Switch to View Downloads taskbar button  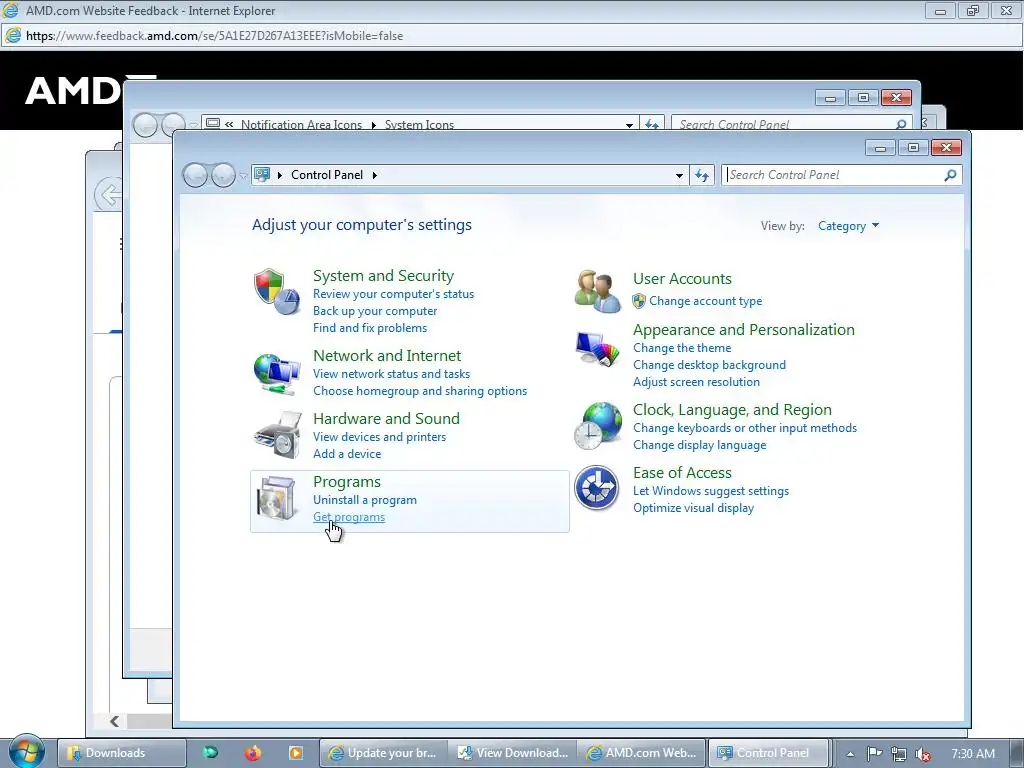click(x=513, y=753)
